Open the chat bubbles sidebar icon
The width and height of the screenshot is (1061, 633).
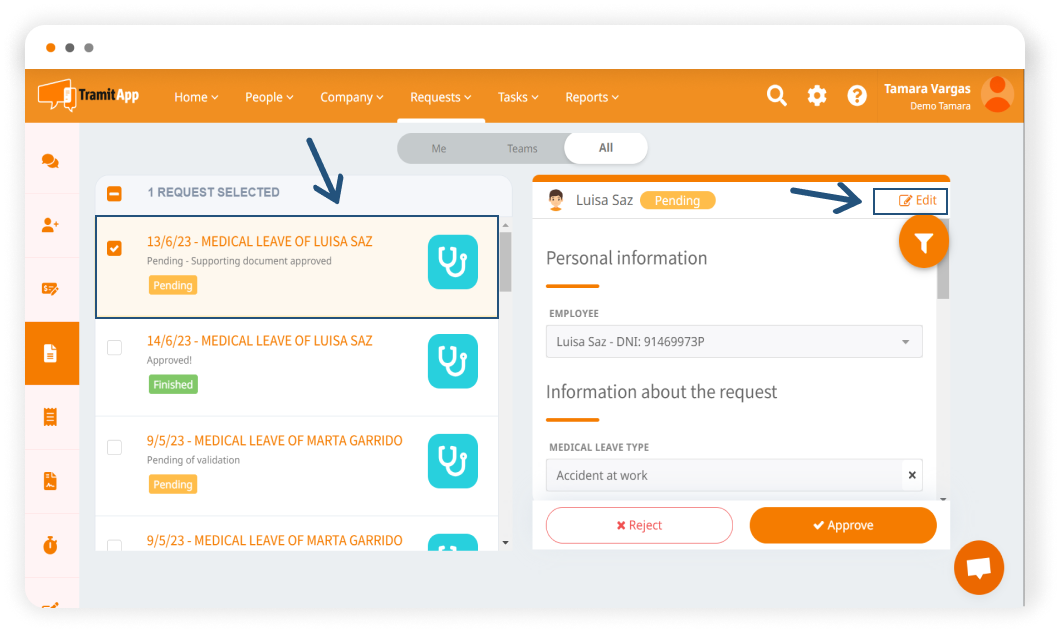click(50, 161)
